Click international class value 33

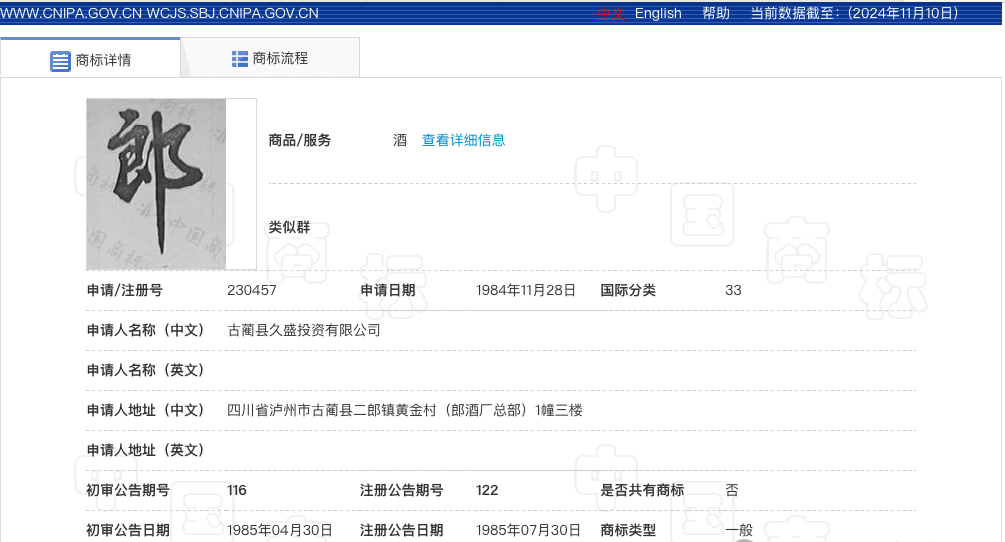tap(733, 290)
